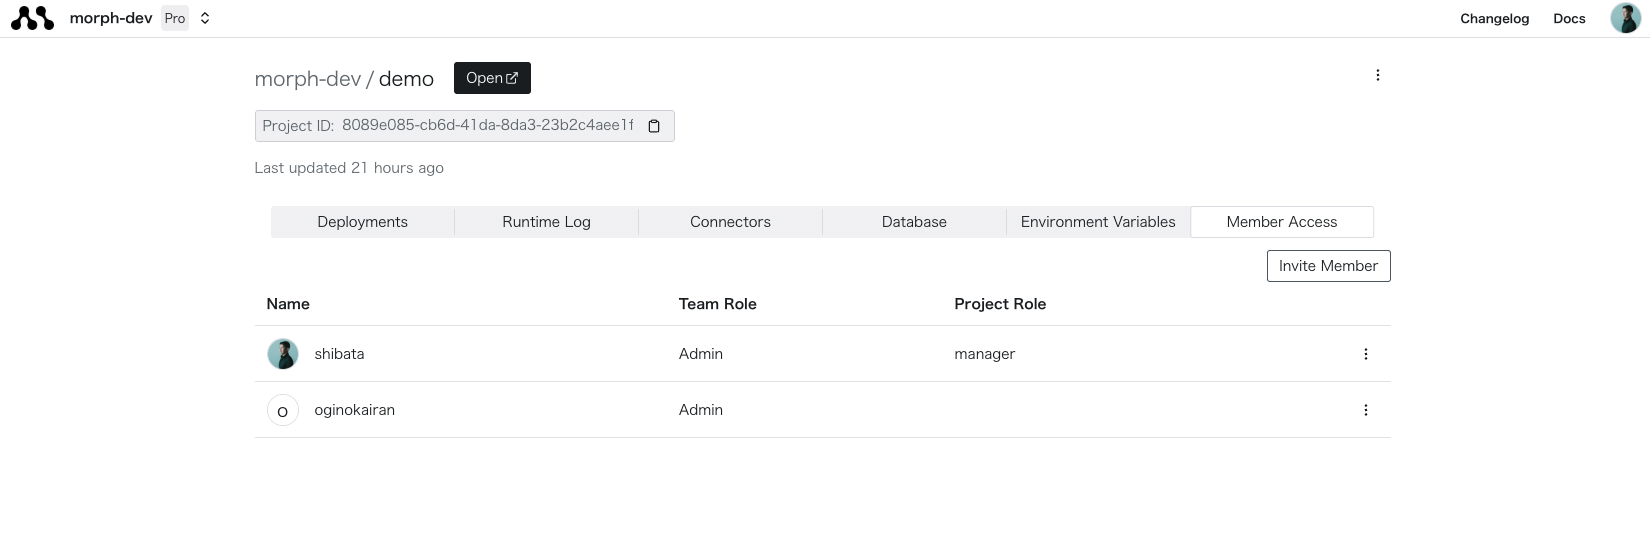Click the Team Role column header

[717, 304]
